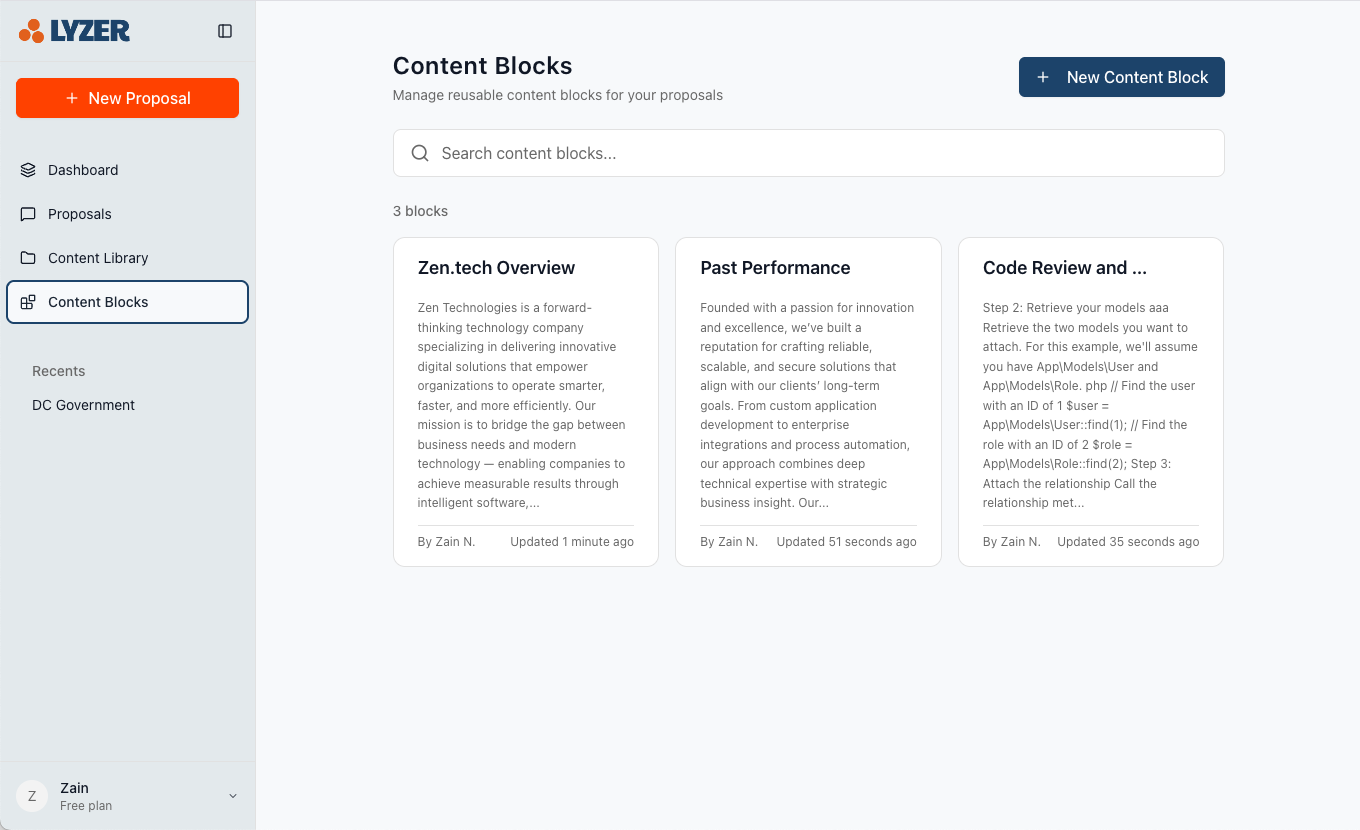
Task: Collapse the sidebar with panel toggle icon
Action: point(225,31)
